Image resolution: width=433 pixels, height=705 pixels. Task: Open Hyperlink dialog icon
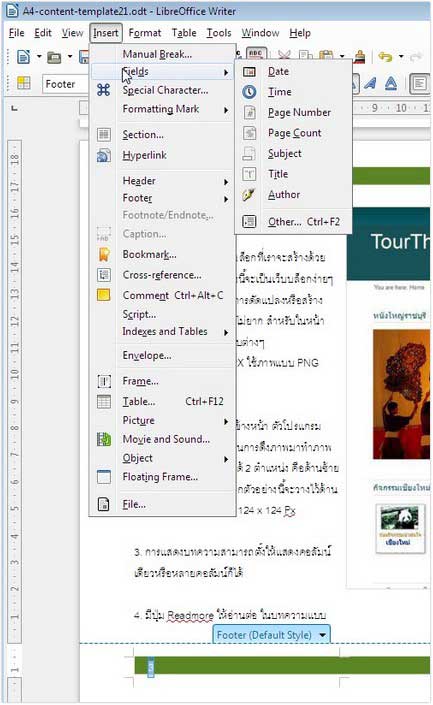click(x=103, y=156)
